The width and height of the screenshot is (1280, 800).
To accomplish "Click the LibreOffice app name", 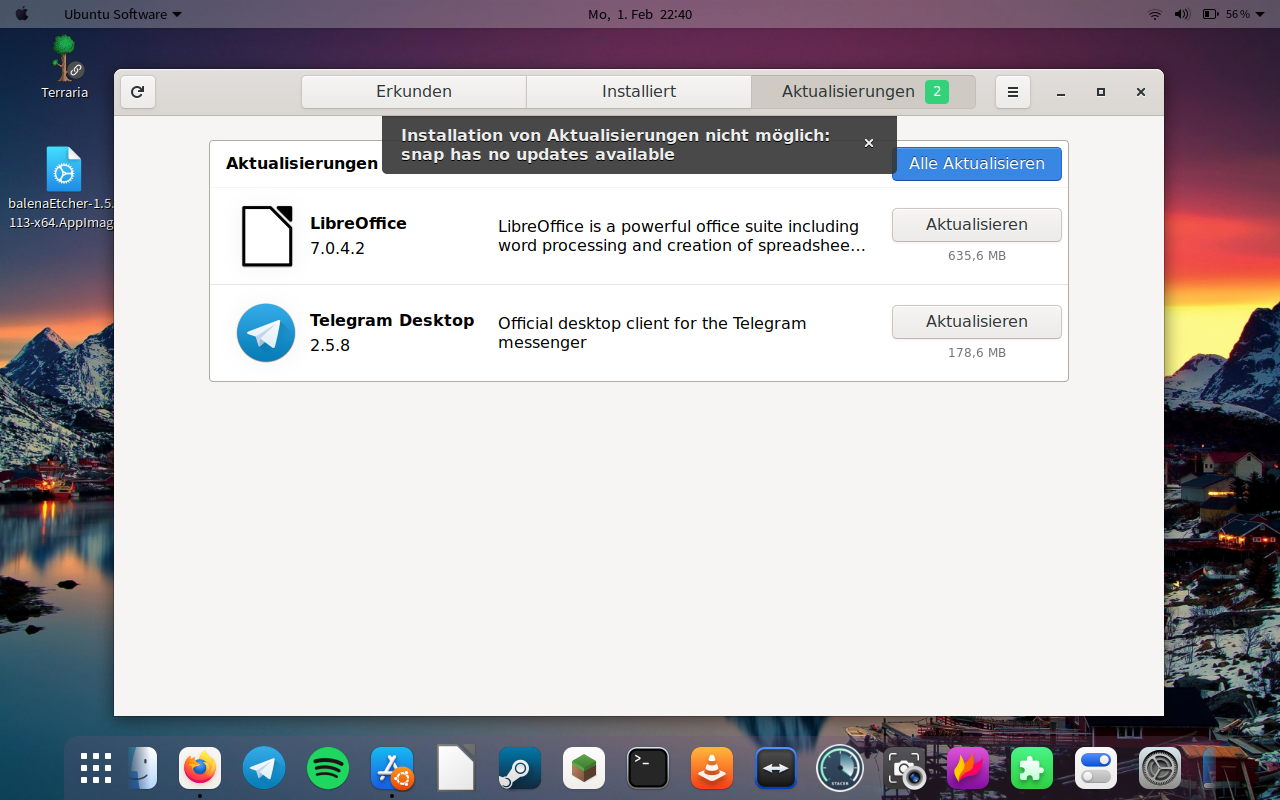I will tap(358, 223).
